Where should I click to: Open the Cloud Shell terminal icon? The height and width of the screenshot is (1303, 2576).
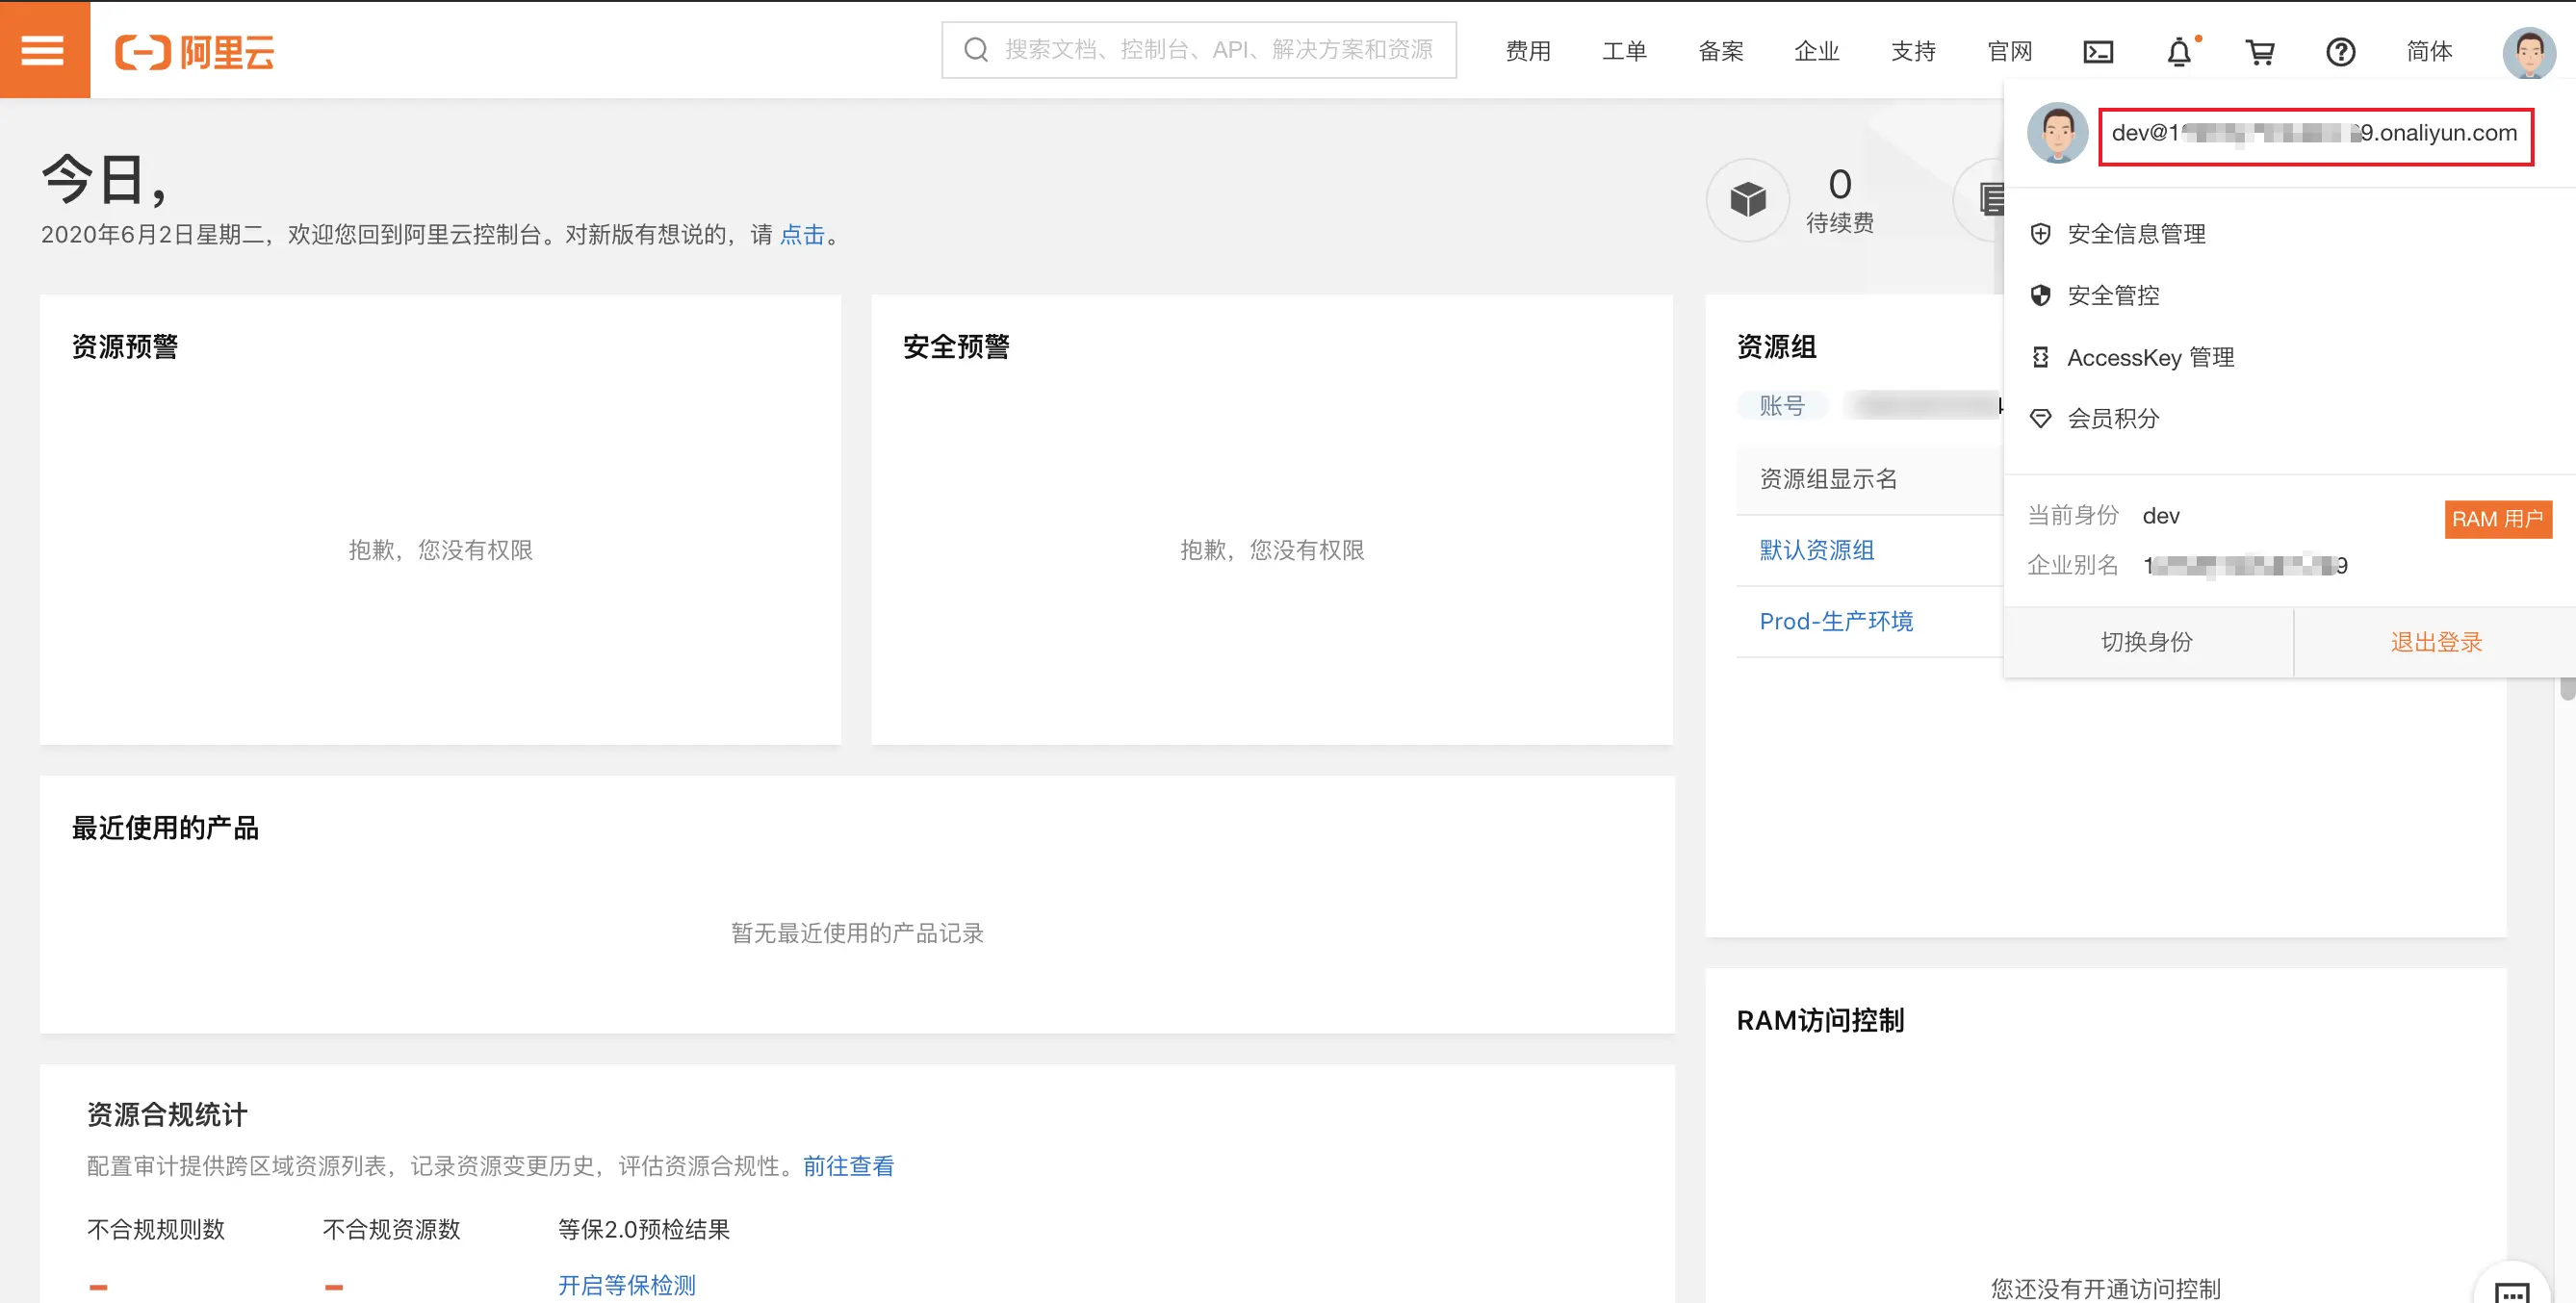click(2098, 51)
